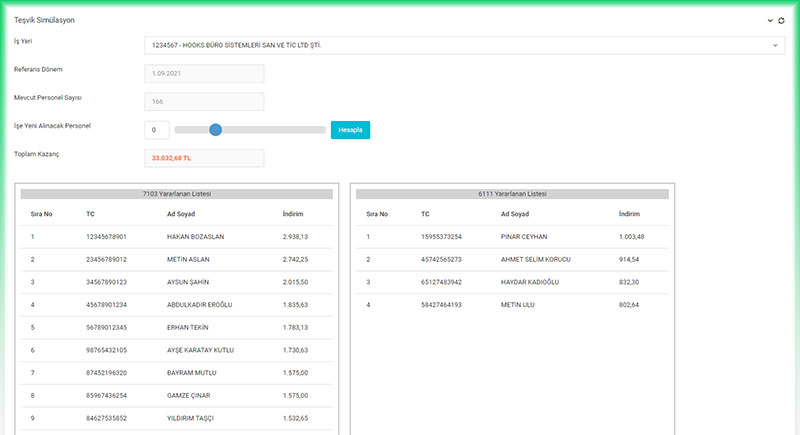
Task: Sort 7103 list by İndirim column
Action: pyautogui.click(x=293, y=214)
